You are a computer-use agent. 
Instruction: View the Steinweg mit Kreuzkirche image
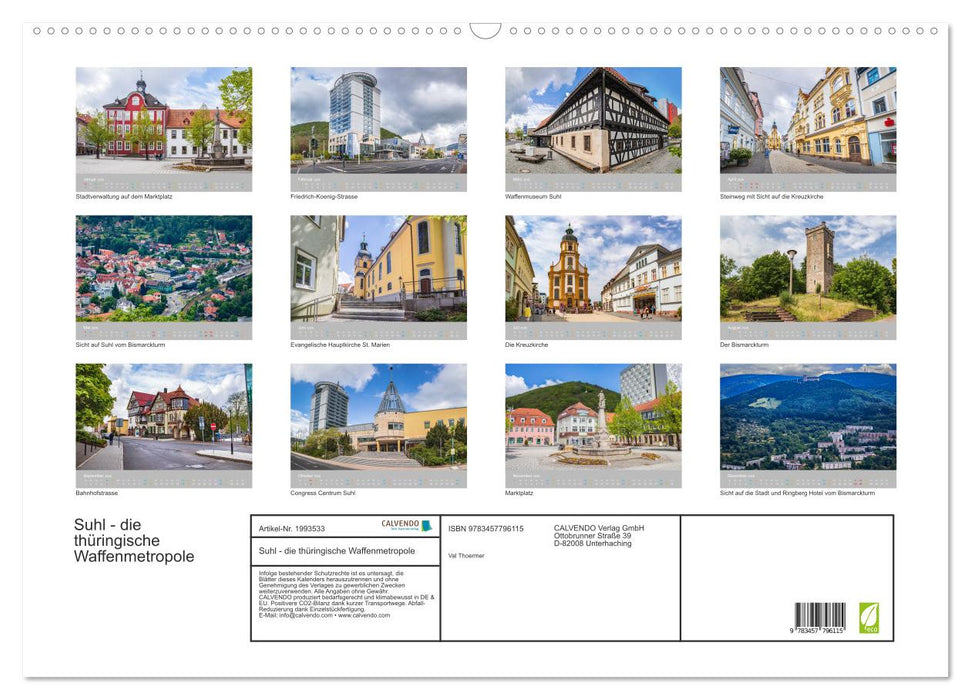(806, 125)
